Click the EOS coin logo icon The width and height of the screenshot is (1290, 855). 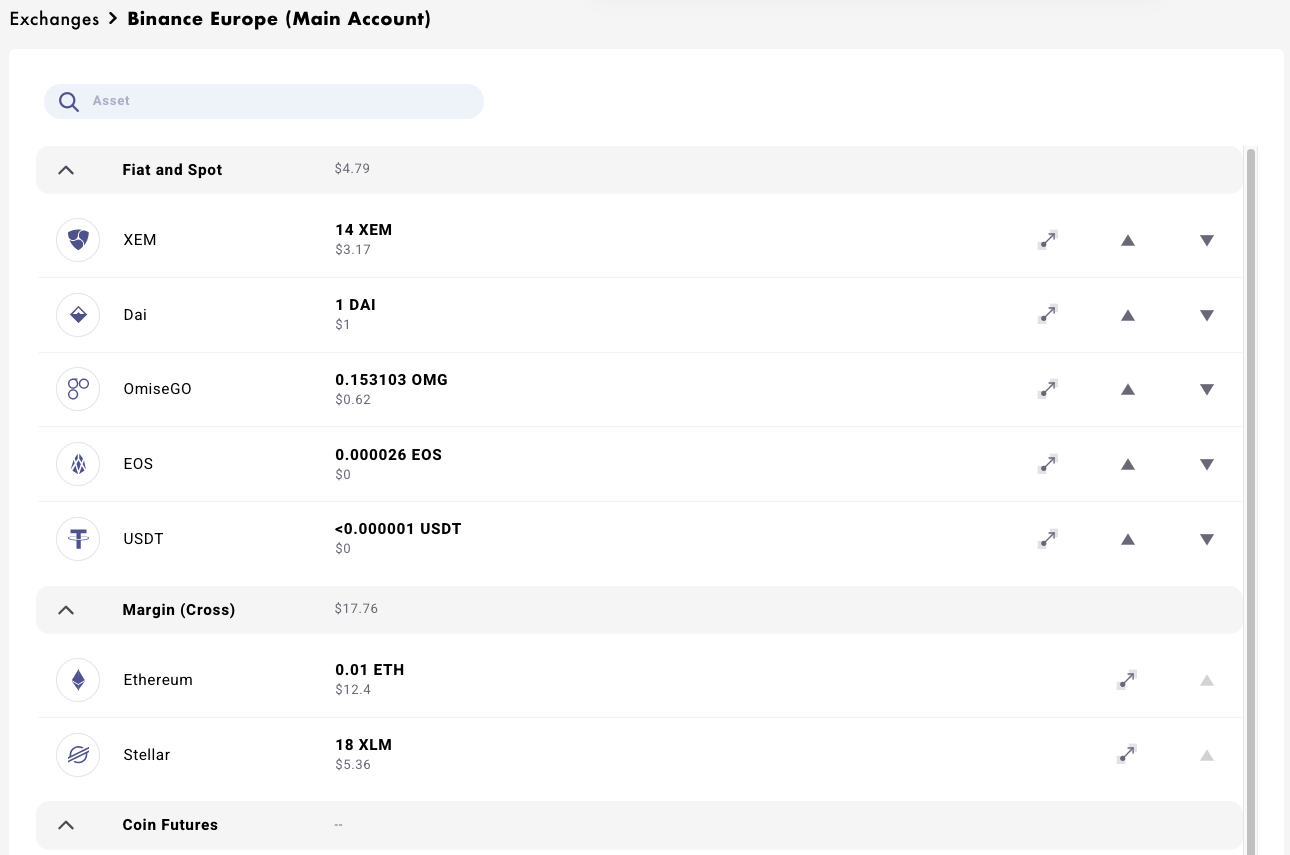coord(78,464)
